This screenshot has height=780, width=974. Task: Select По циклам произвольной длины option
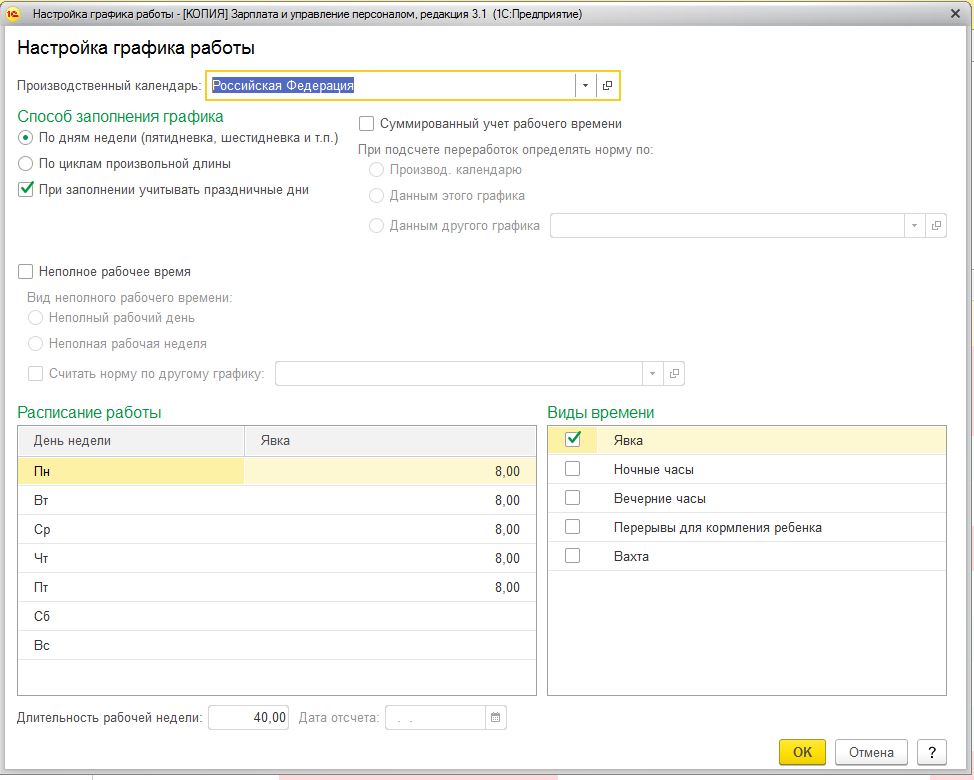pos(25,164)
